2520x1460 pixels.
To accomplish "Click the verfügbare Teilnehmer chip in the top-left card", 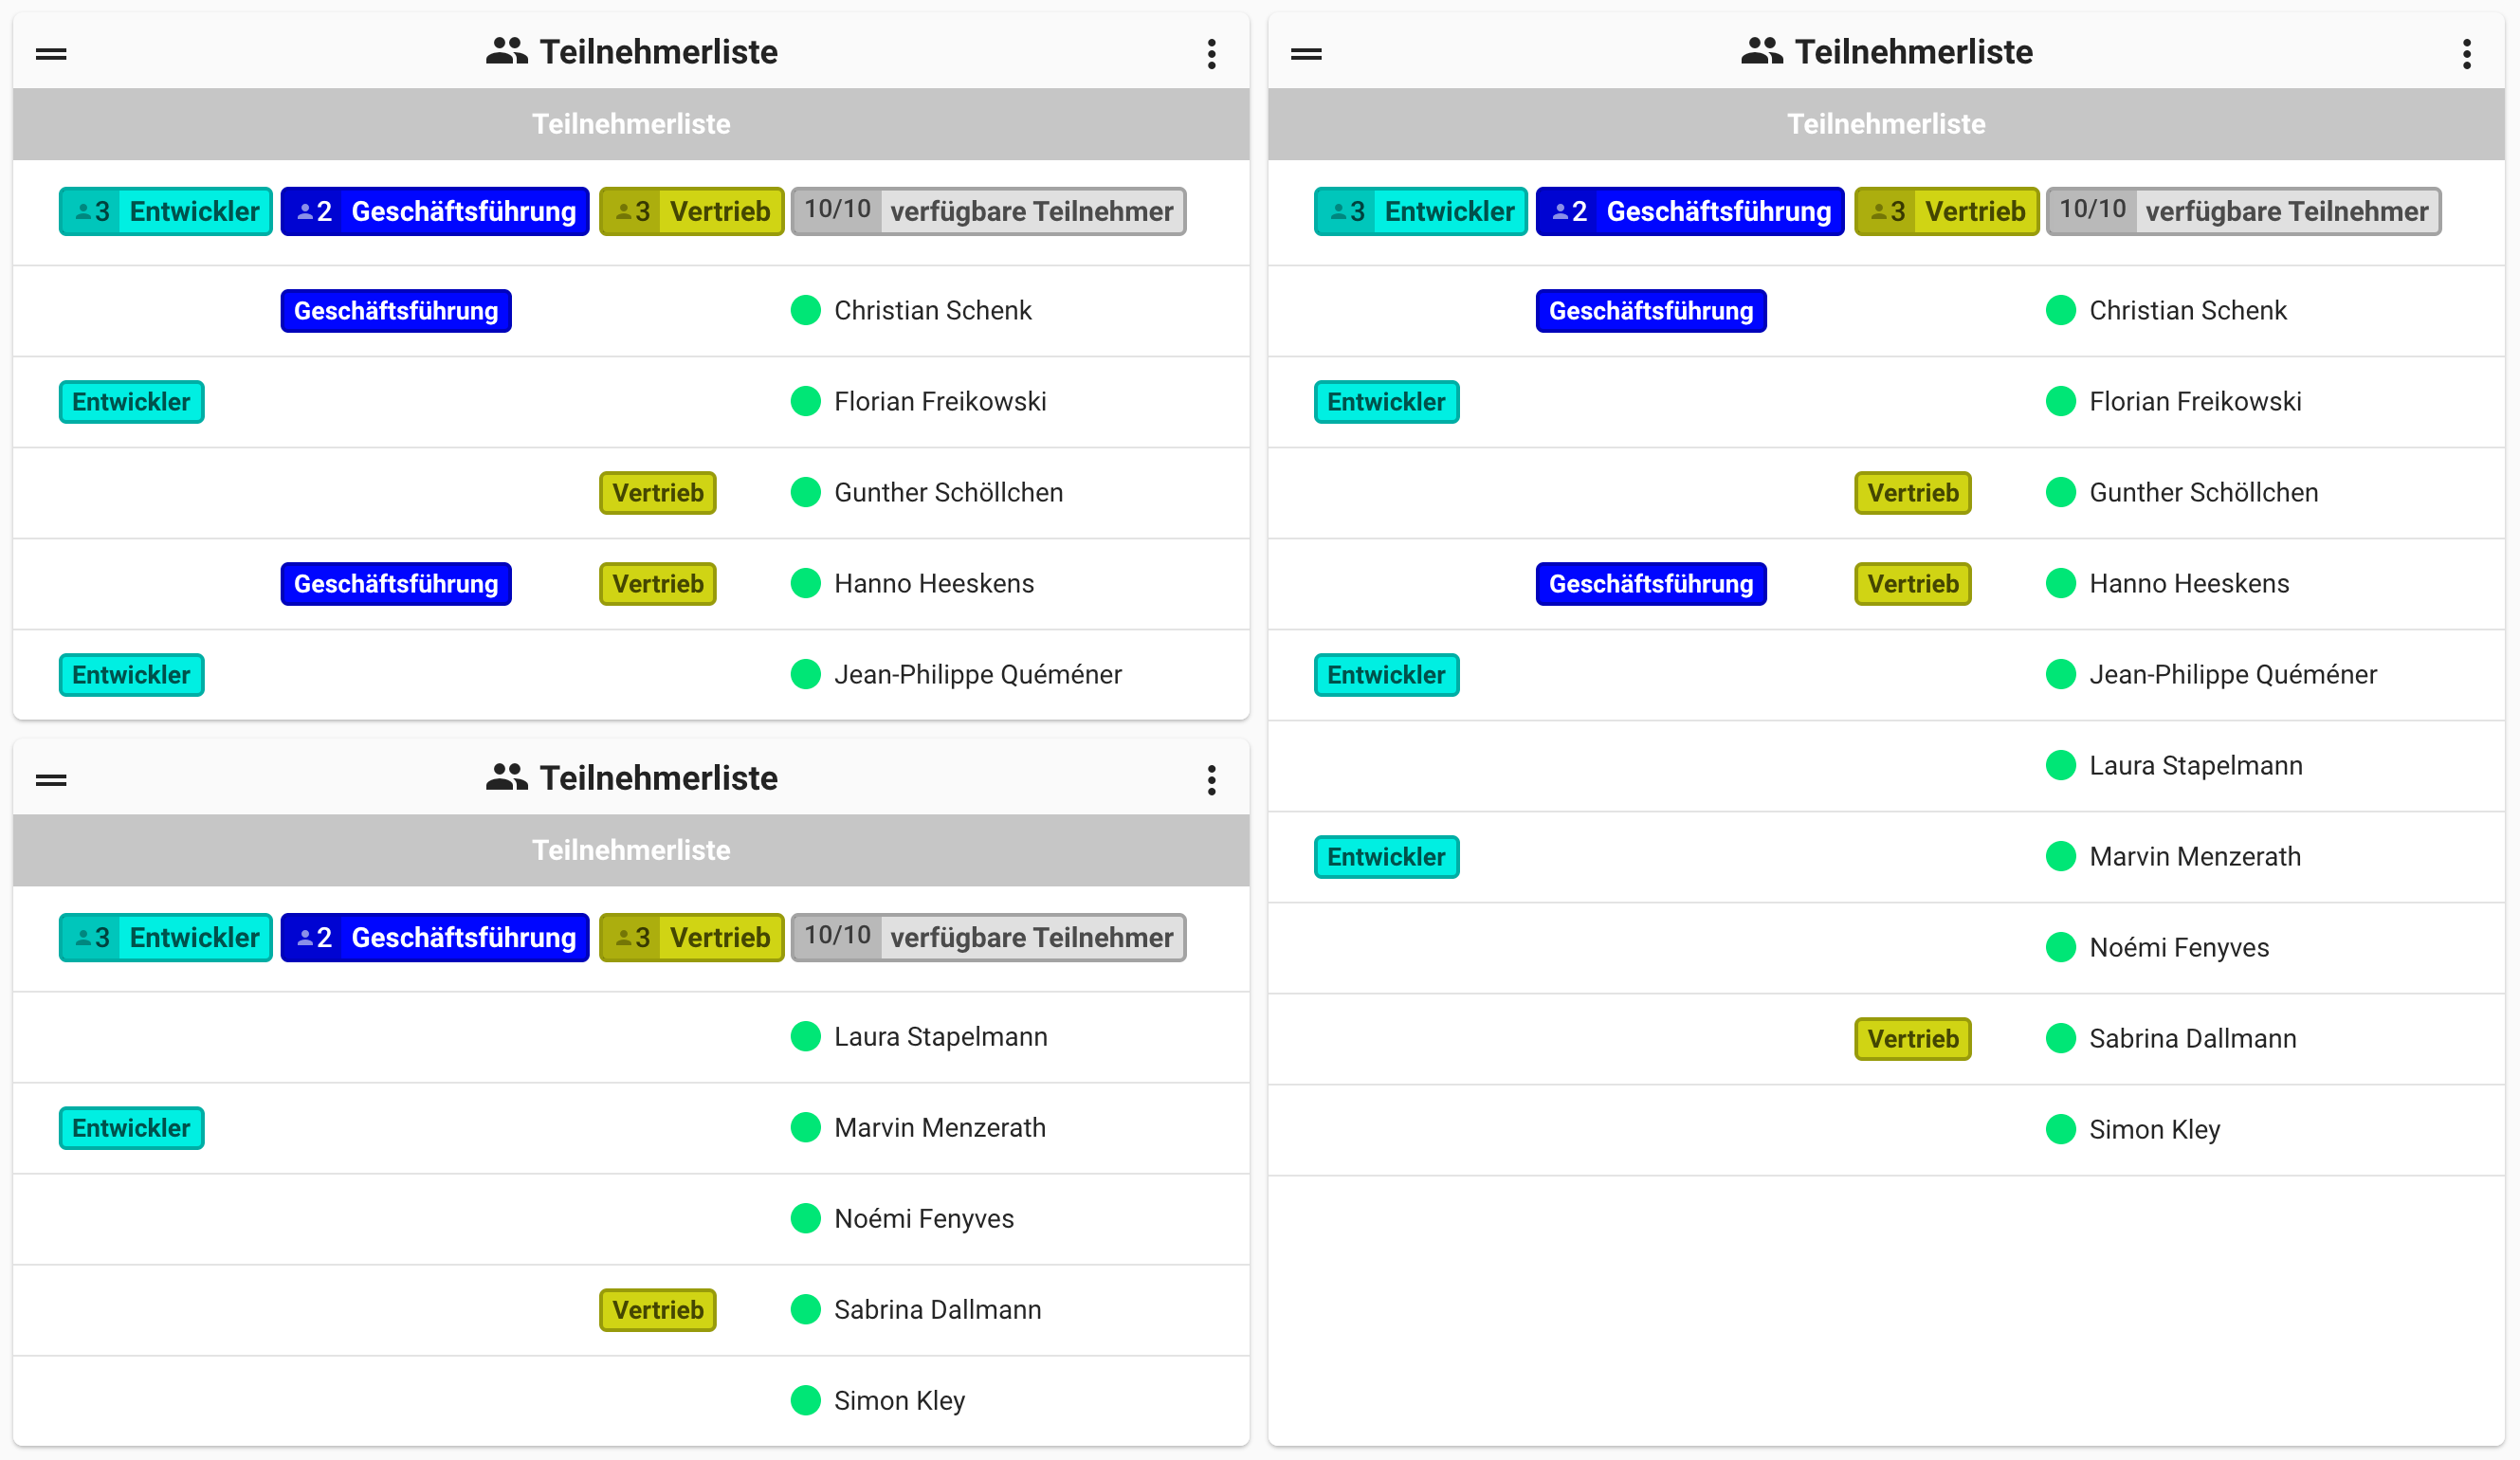I will (988, 211).
